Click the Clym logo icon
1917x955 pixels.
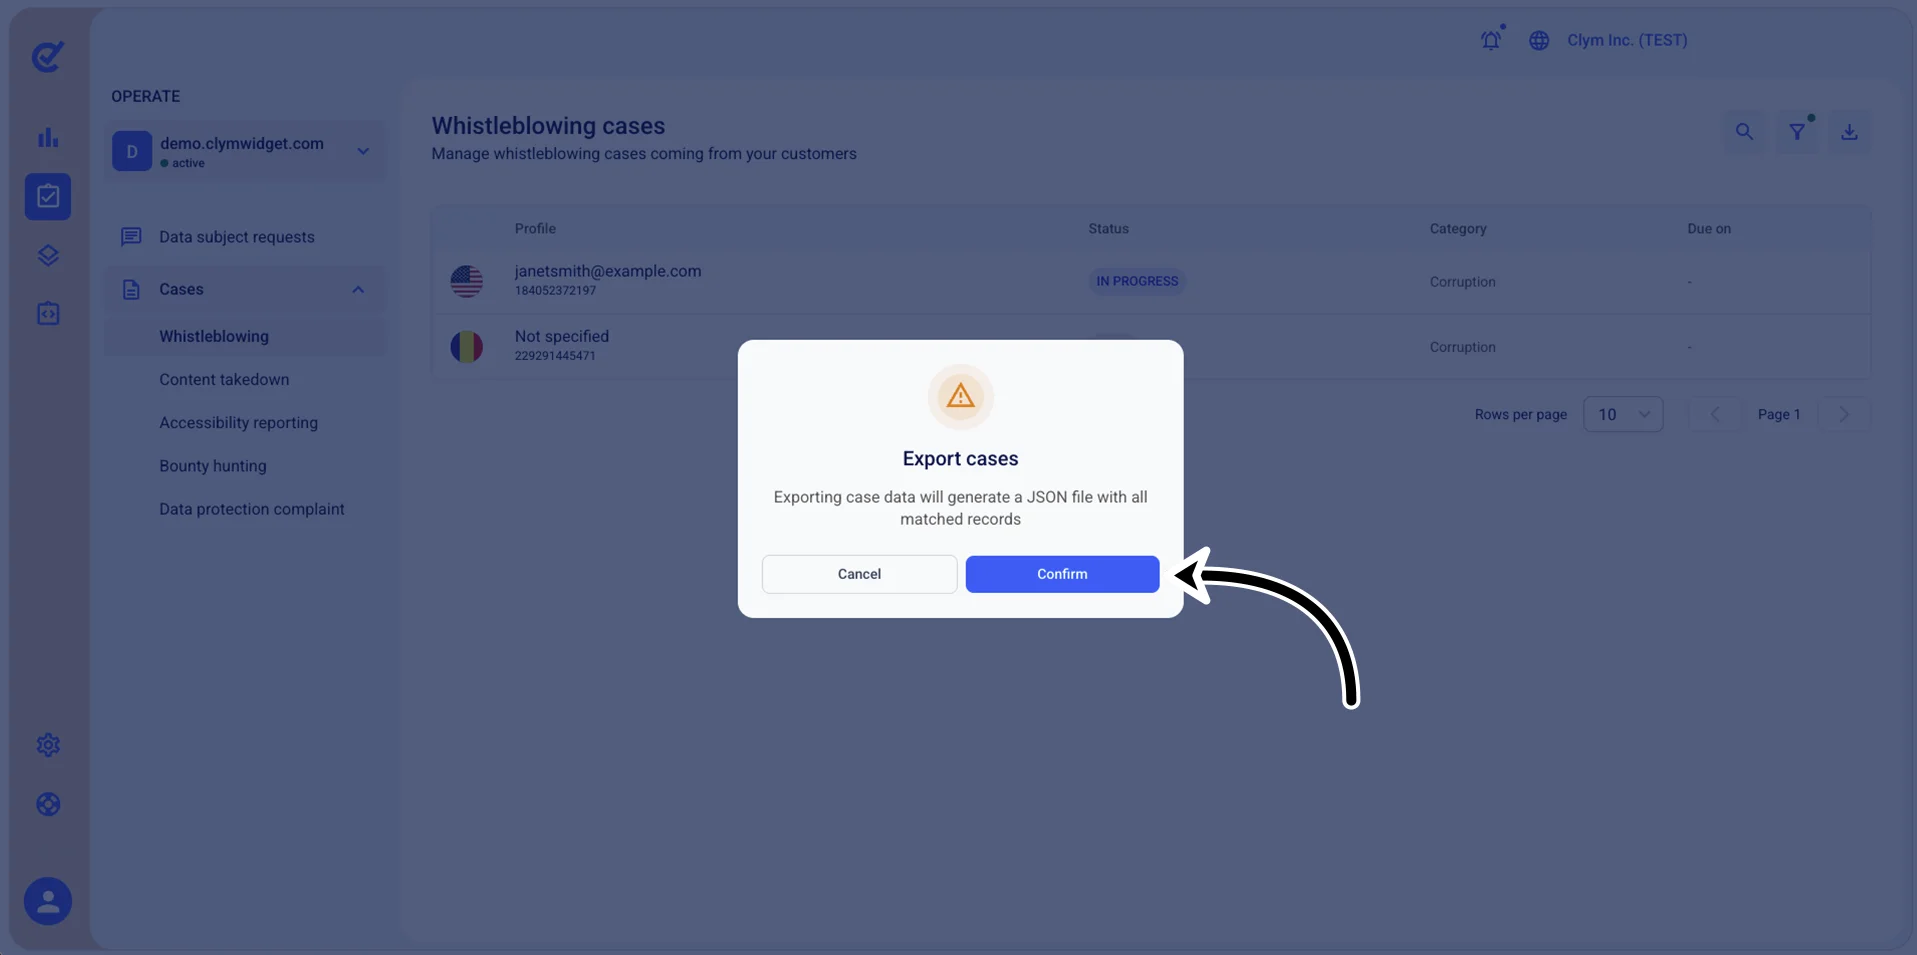pos(47,56)
